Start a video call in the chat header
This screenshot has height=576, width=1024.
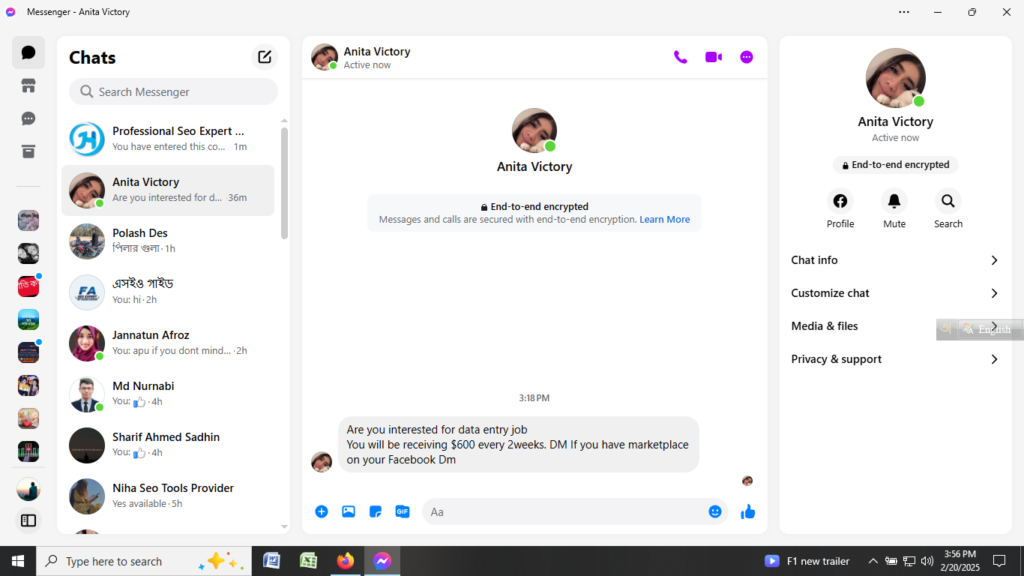click(x=713, y=57)
